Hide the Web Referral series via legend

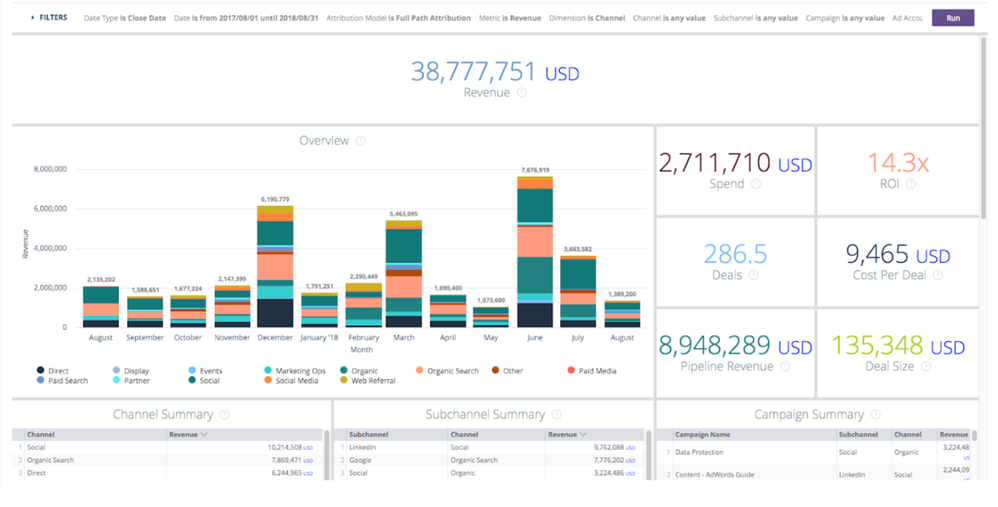pos(372,380)
